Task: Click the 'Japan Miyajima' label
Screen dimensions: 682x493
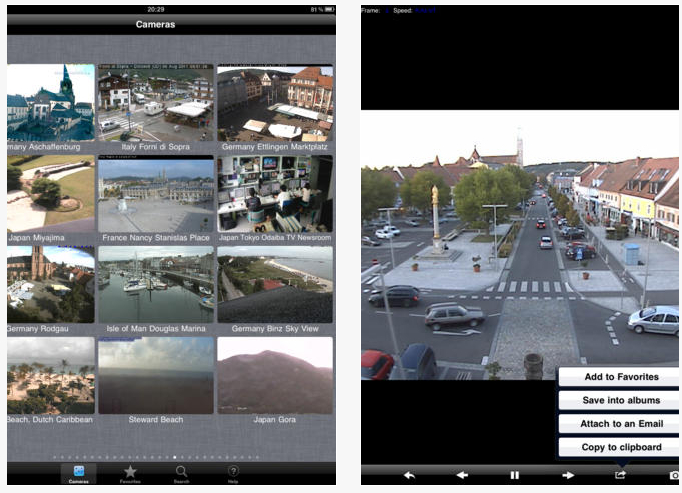Action: coord(37,238)
